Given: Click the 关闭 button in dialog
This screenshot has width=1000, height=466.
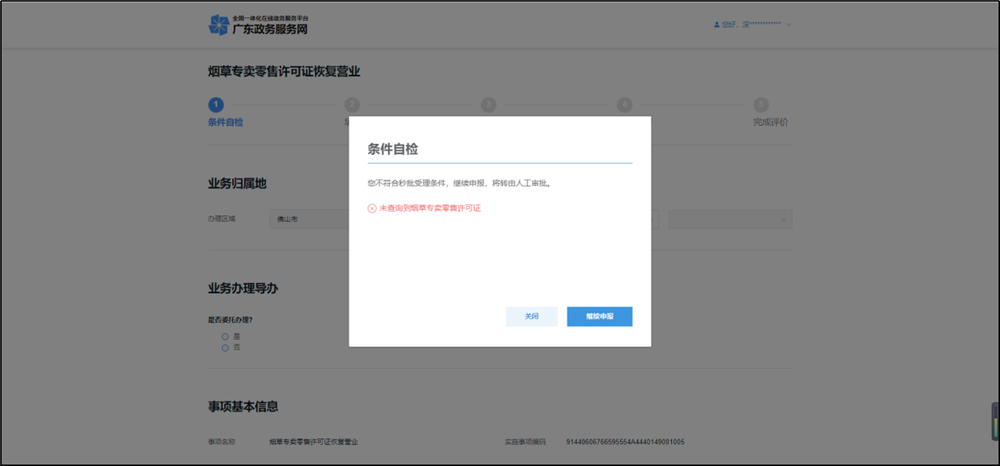Looking at the screenshot, I should coord(531,316).
